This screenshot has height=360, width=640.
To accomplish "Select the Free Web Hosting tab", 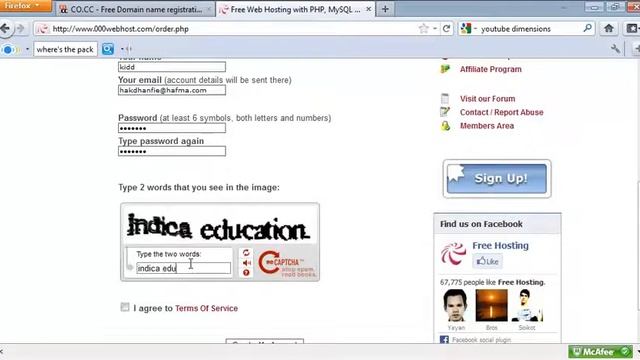I will pyautogui.click(x=295, y=9).
